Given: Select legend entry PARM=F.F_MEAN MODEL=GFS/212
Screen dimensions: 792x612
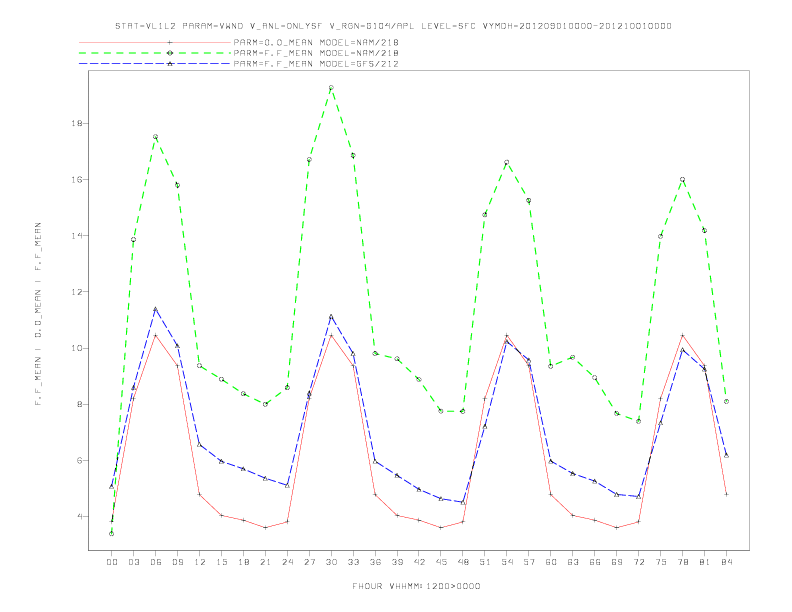Looking at the screenshot, I should click(x=316, y=64).
